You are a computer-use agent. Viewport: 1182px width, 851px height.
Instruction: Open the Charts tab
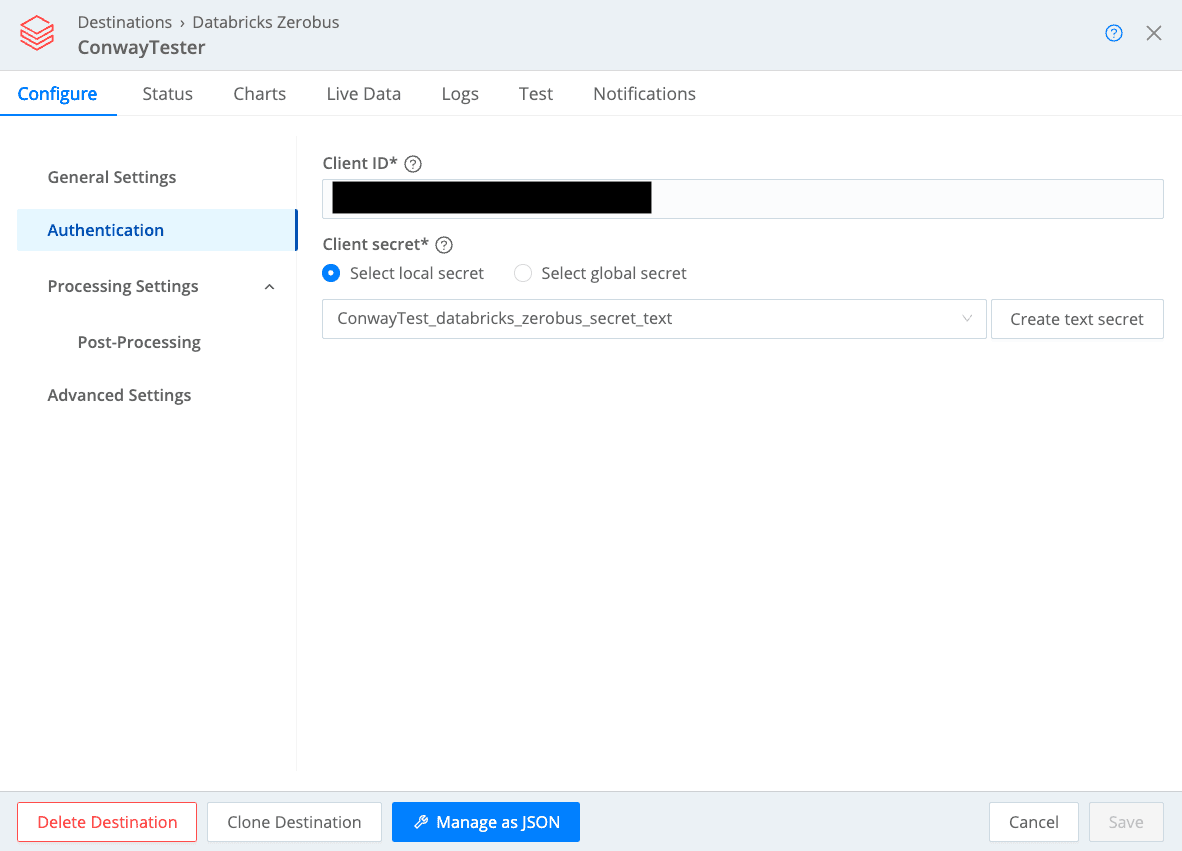coord(259,93)
